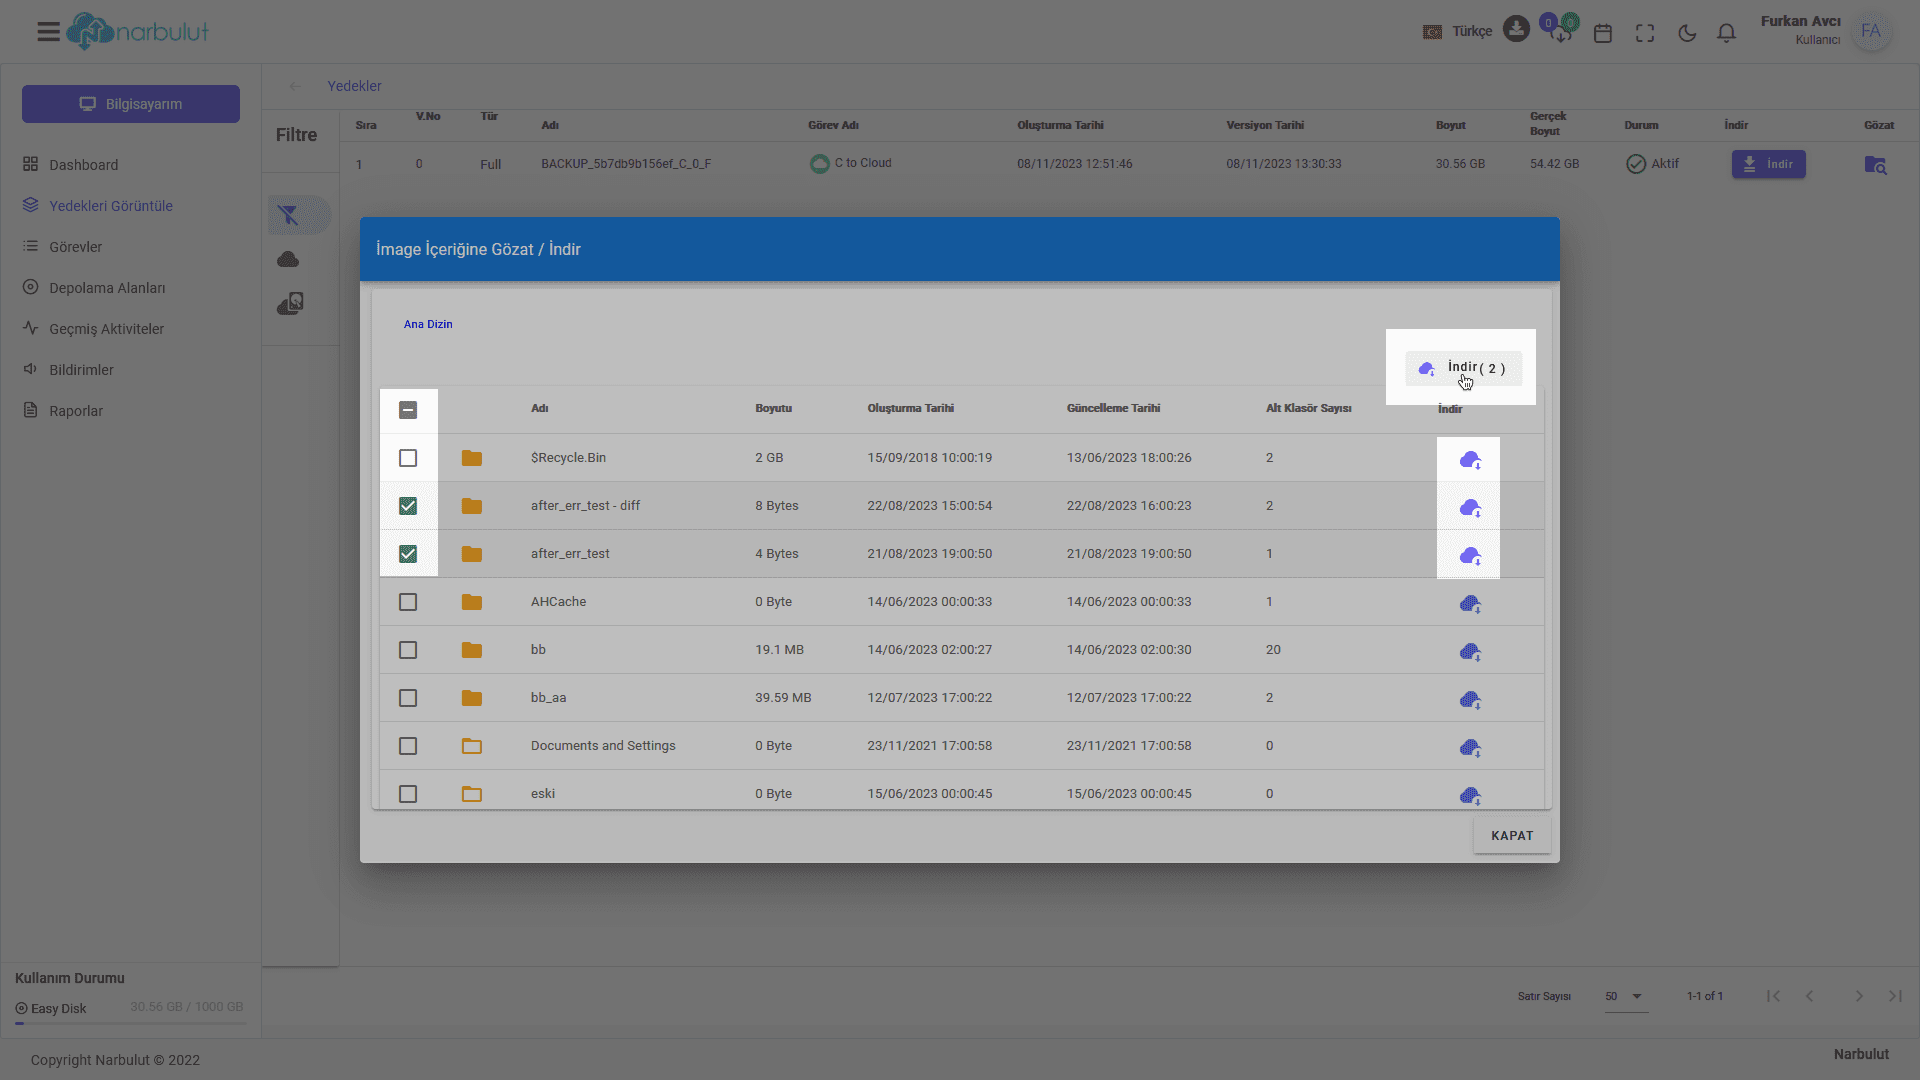
Task: Open the hamburger menu to collapse the sidebar
Action: (x=48, y=32)
